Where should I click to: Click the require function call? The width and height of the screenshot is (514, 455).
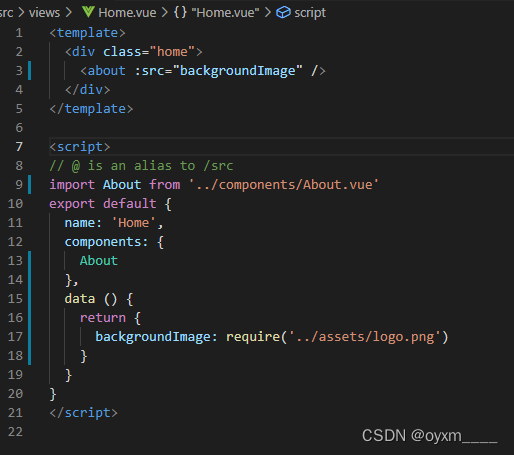[x=253, y=337]
